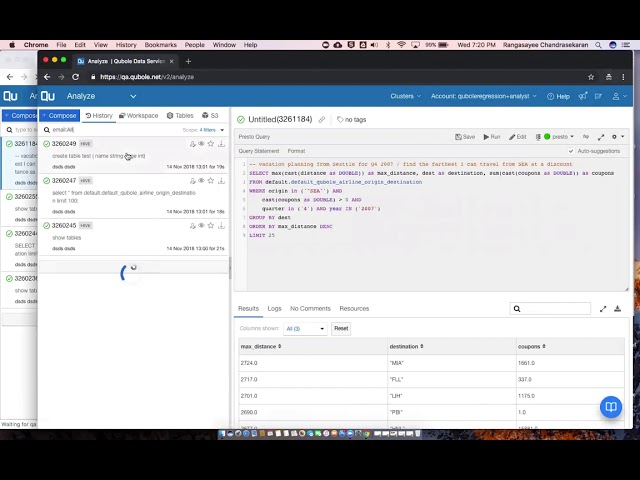
Task: Clone query 3260245
Action: click(x=192, y=225)
